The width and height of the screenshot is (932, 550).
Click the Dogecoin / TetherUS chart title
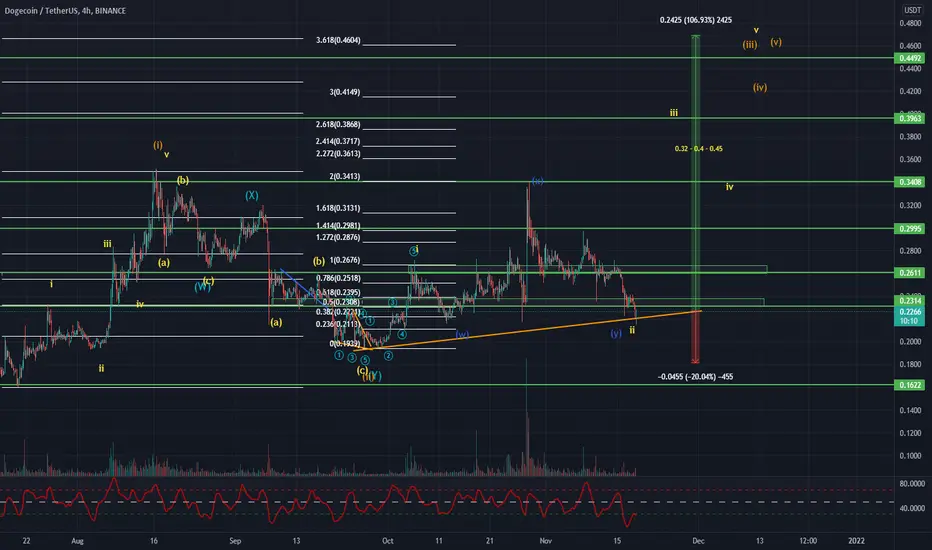tap(65, 11)
